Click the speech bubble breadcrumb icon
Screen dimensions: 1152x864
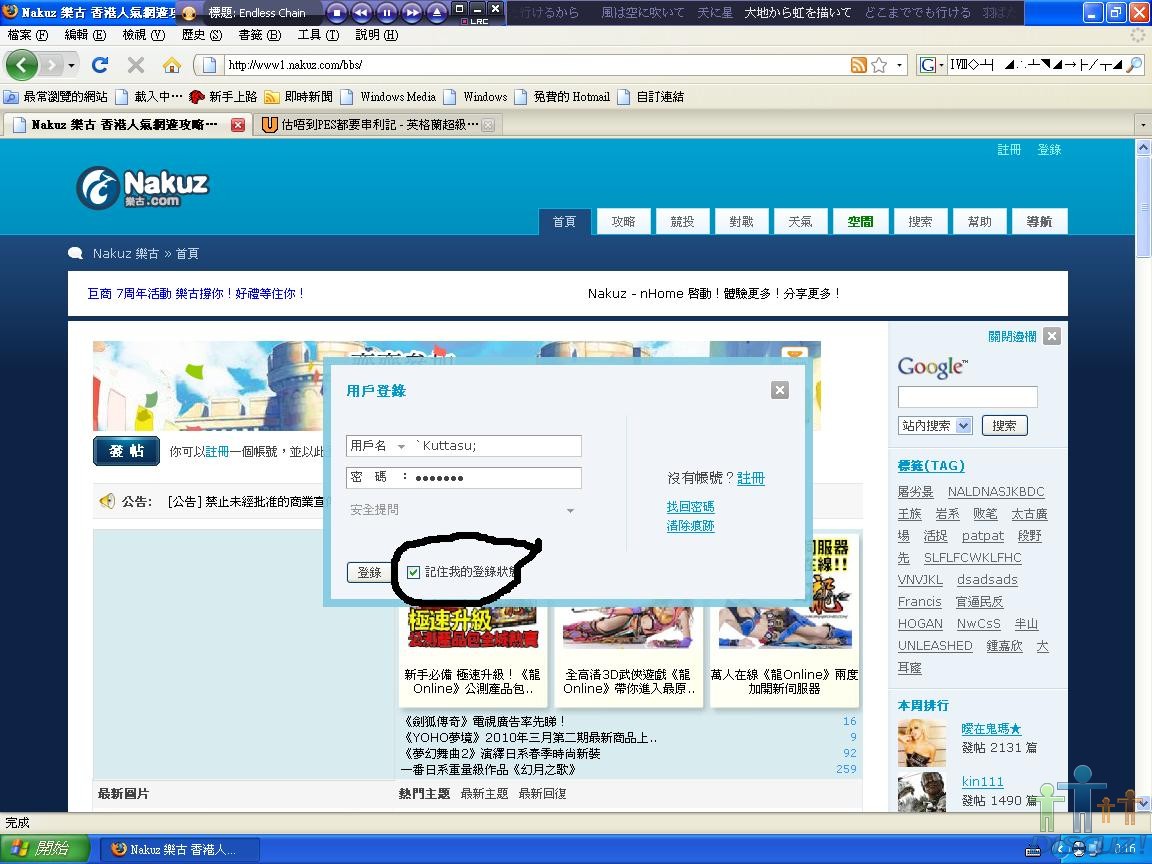[75, 253]
